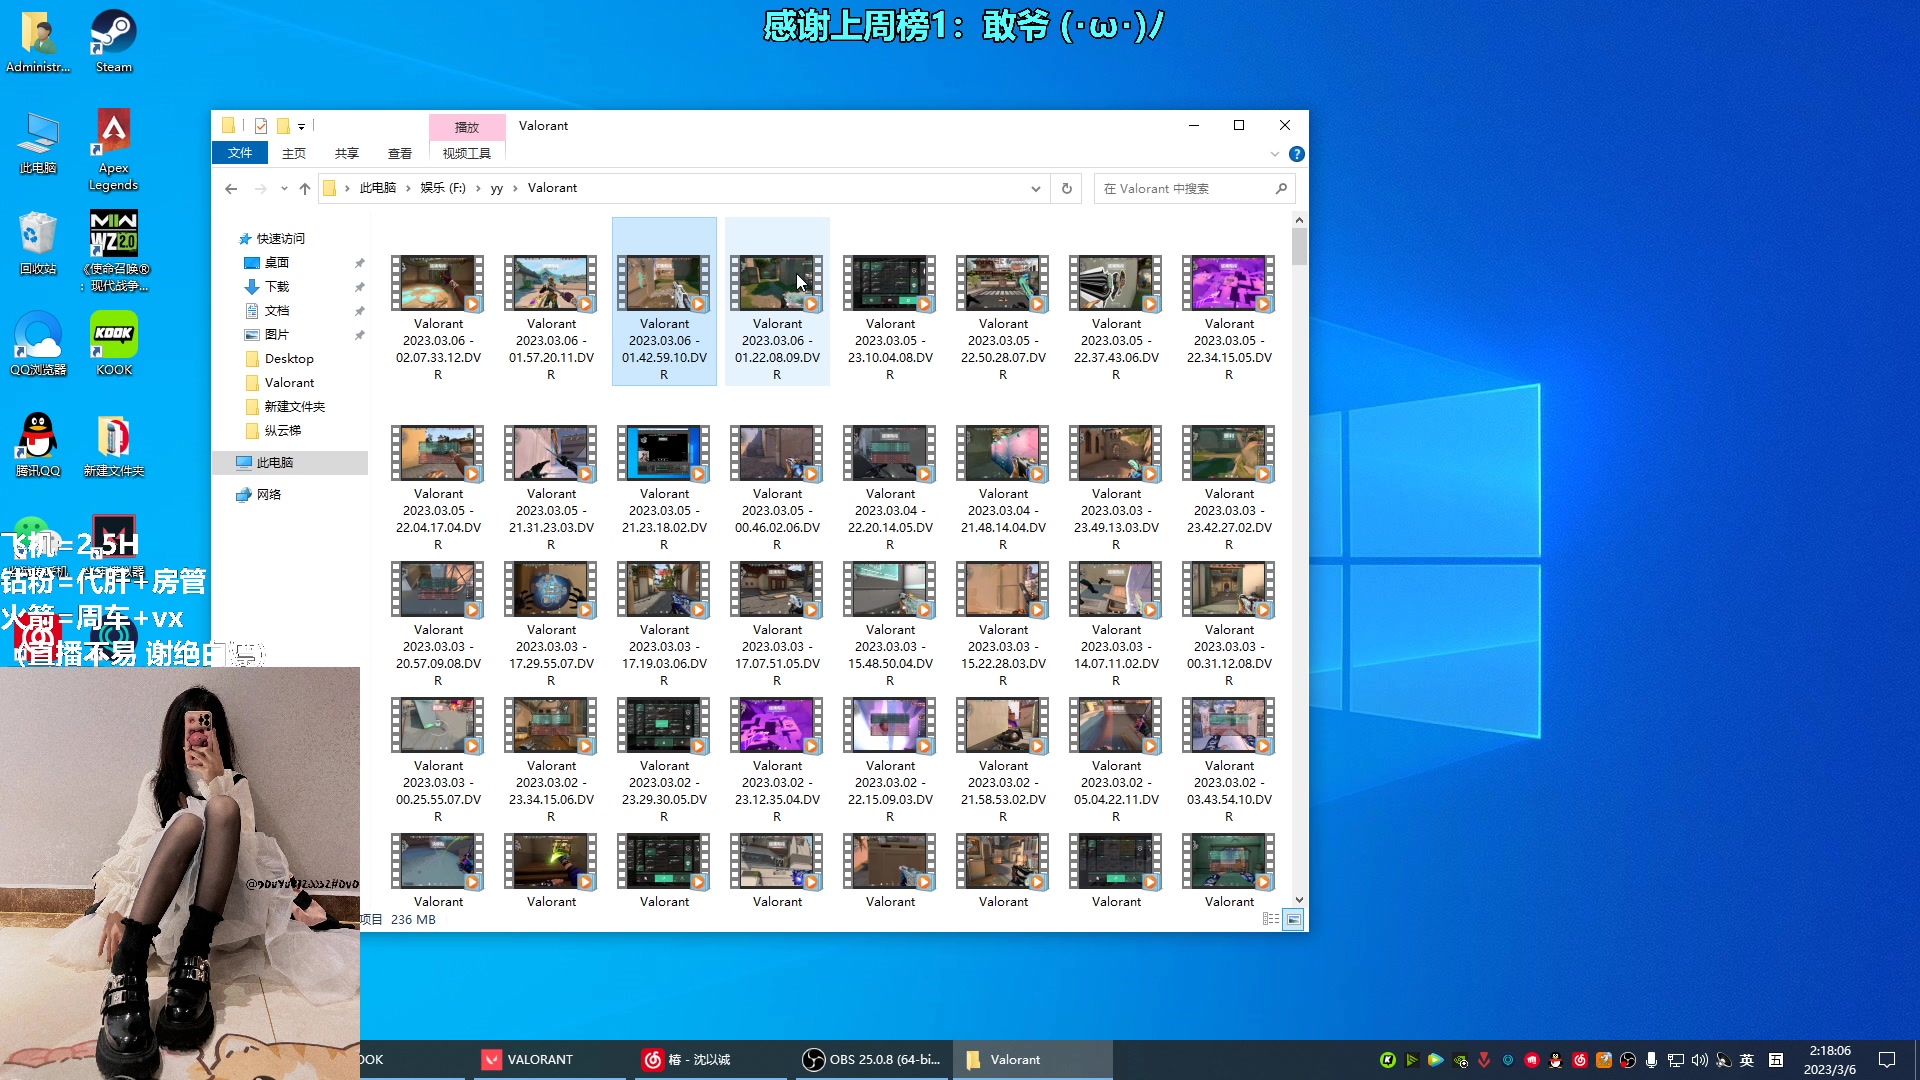Open Apex Legends desktop shortcut
1920x1080 pixels.
coord(113,148)
